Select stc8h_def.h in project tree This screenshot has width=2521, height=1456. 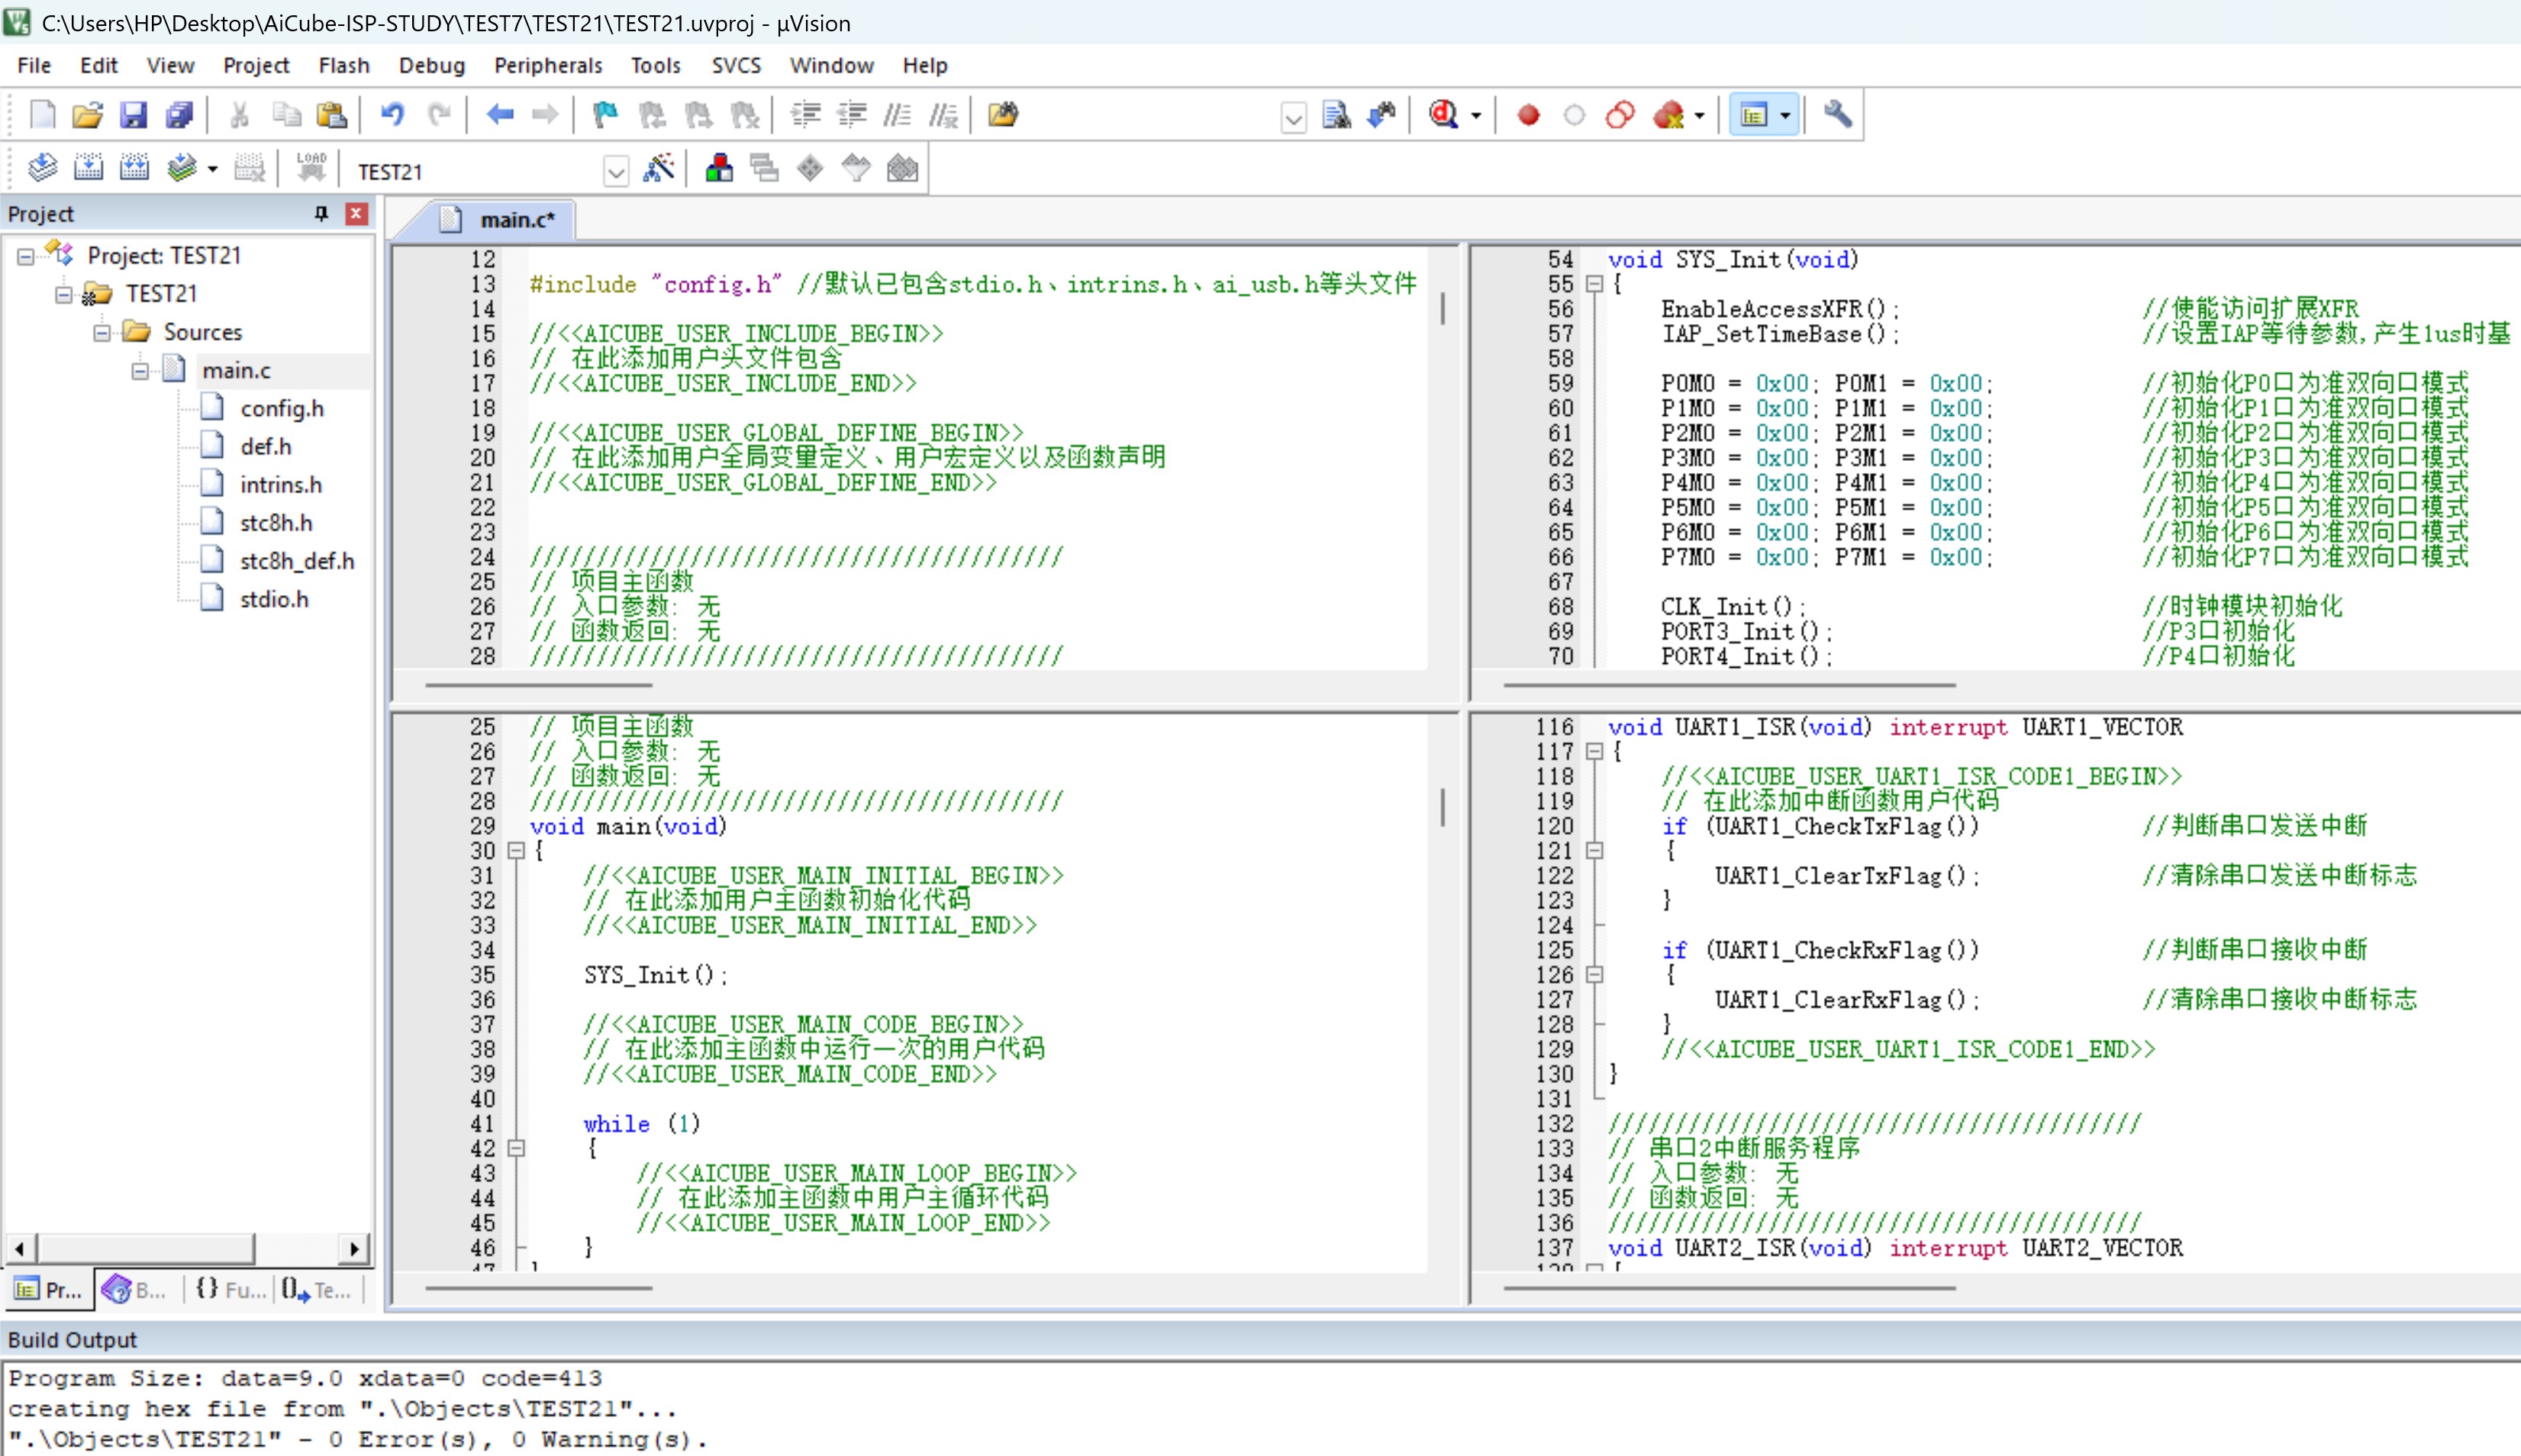pyautogui.click(x=297, y=561)
